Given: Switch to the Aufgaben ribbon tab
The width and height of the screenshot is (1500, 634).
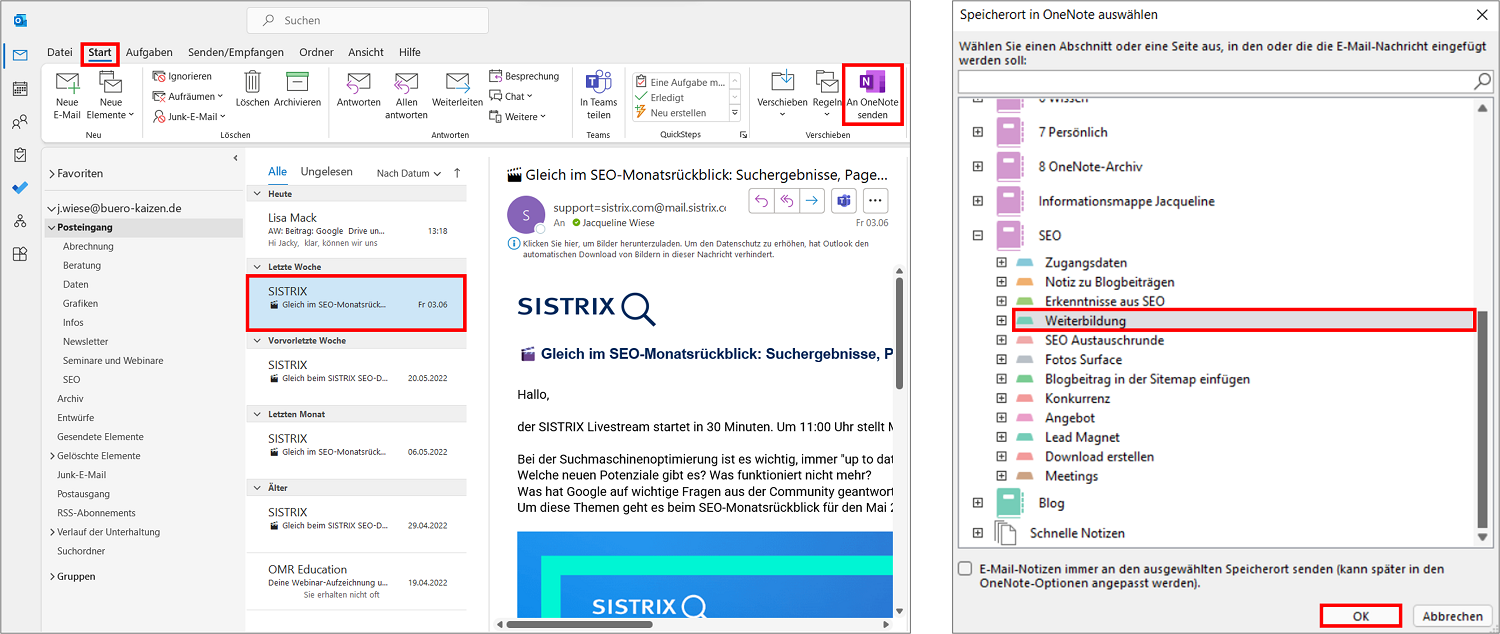Looking at the screenshot, I should click(x=149, y=52).
